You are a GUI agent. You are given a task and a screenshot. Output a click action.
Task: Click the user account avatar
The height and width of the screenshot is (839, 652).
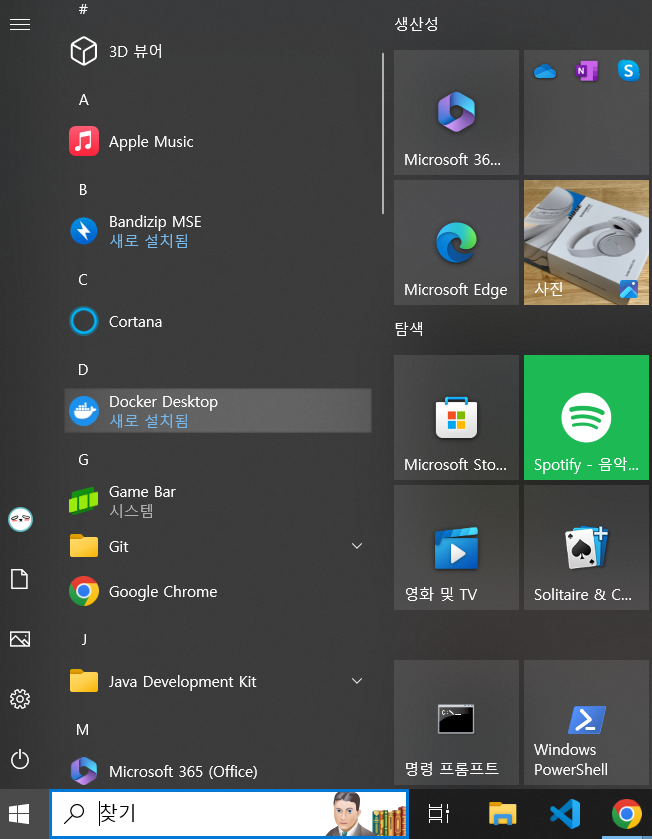[x=20, y=520]
